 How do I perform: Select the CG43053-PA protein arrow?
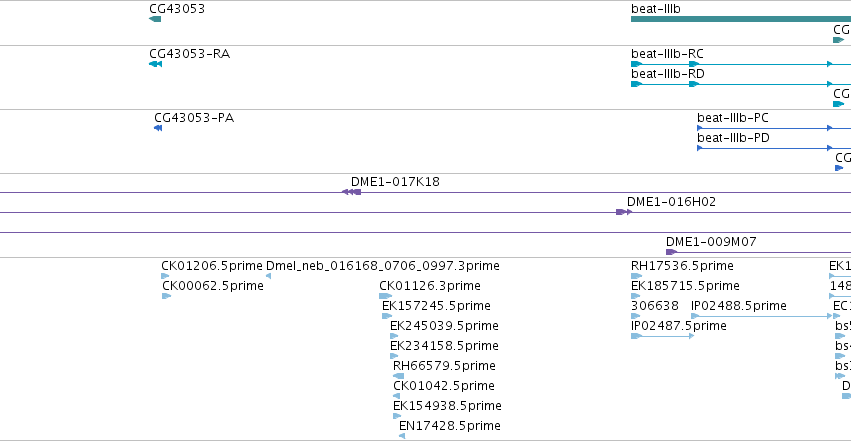(x=158, y=129)
